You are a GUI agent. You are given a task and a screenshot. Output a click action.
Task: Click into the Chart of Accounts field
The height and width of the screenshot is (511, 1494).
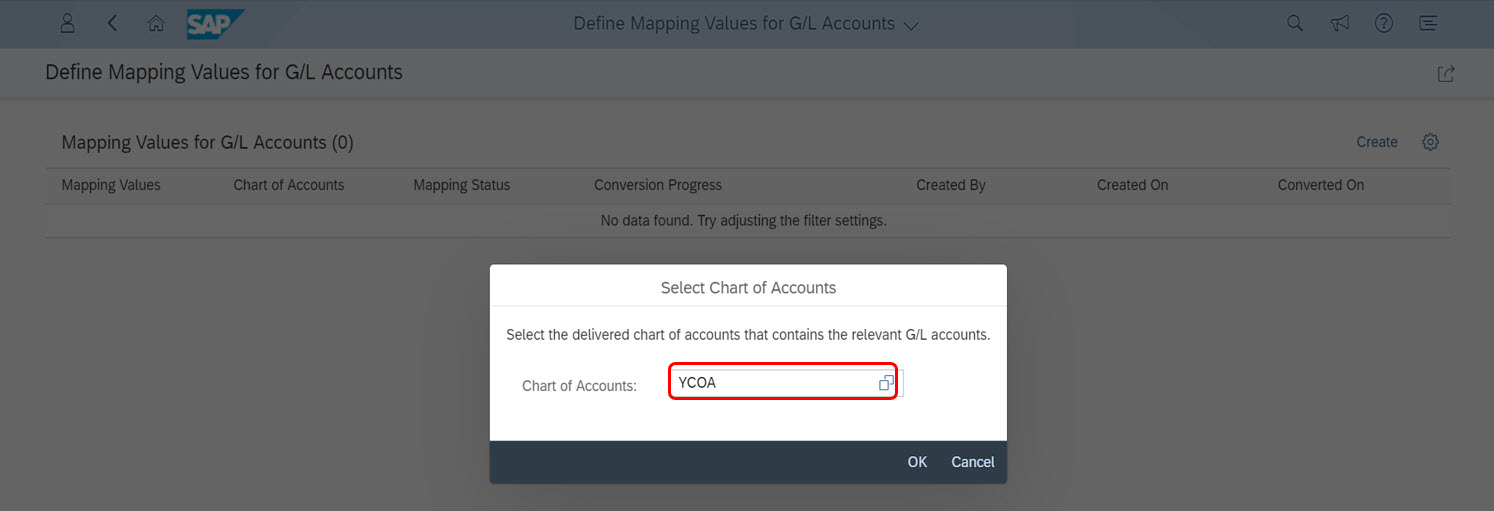coord(773,383)
